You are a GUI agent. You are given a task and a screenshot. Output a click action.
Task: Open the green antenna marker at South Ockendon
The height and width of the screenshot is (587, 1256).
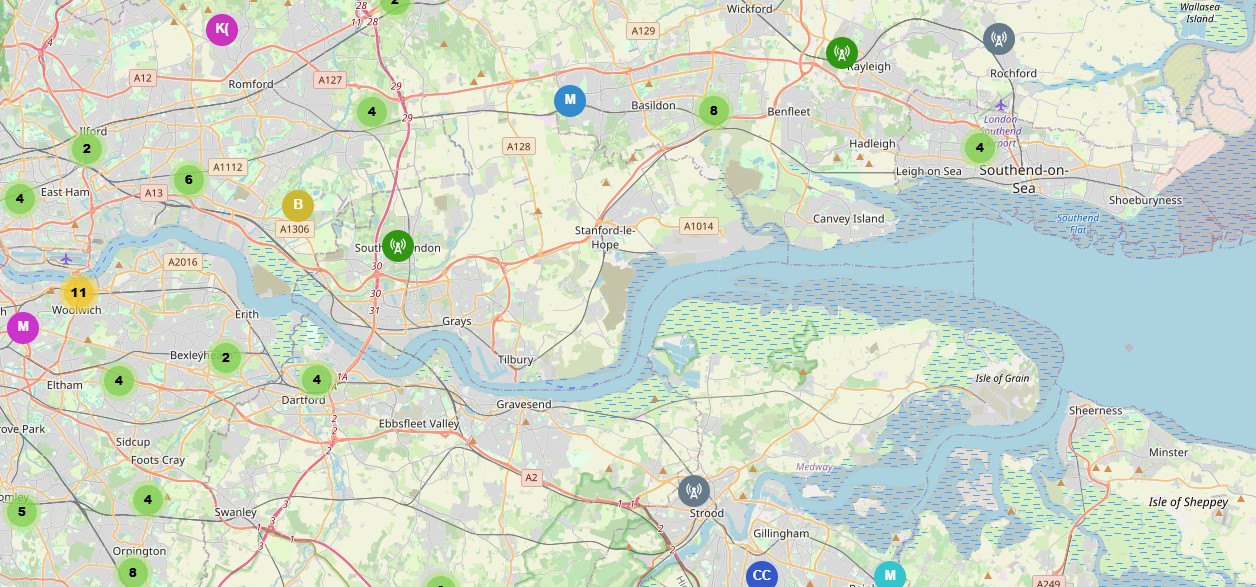(397, 246)
